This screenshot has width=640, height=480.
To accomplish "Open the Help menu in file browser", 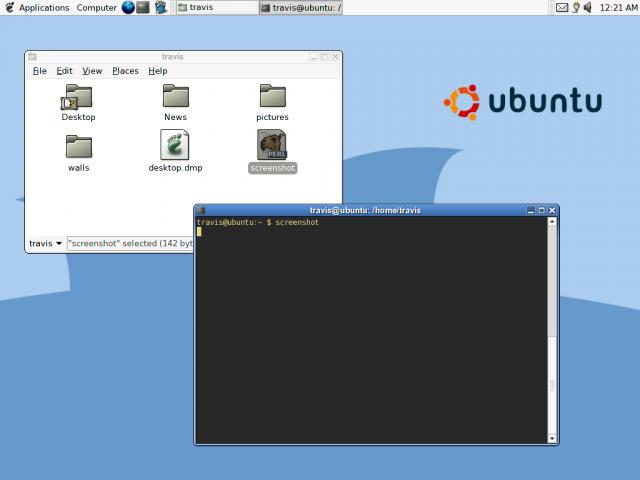I will (158, 71).
